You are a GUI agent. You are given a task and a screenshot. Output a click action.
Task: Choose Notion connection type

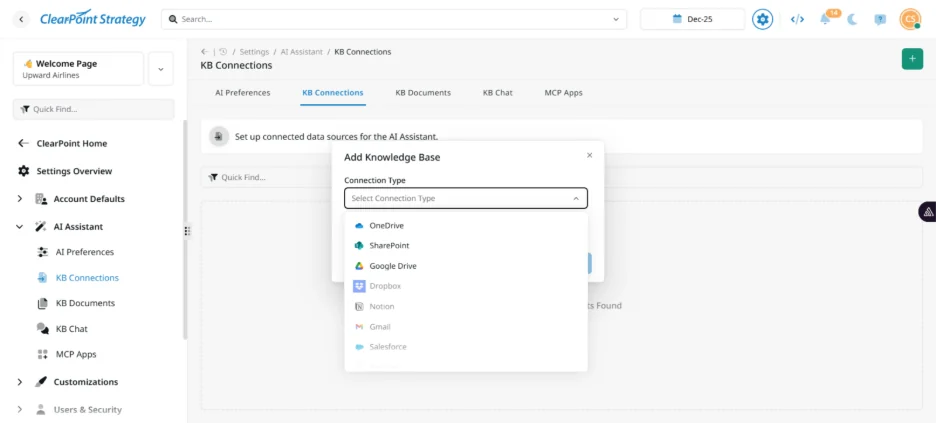coord(466,306)
